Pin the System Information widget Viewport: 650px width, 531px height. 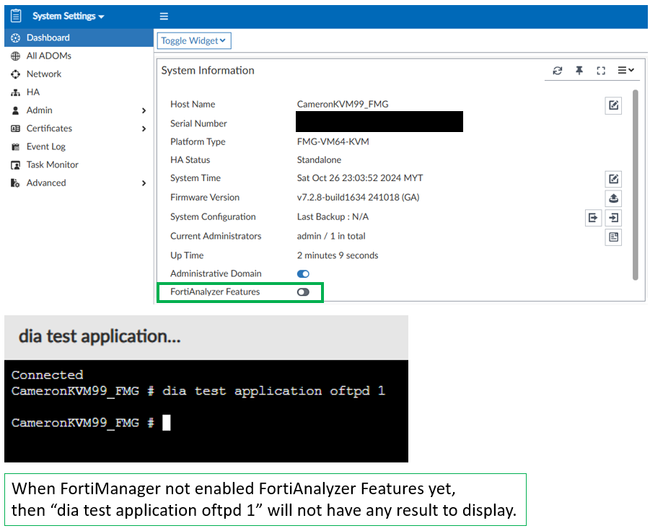point(579,71)
